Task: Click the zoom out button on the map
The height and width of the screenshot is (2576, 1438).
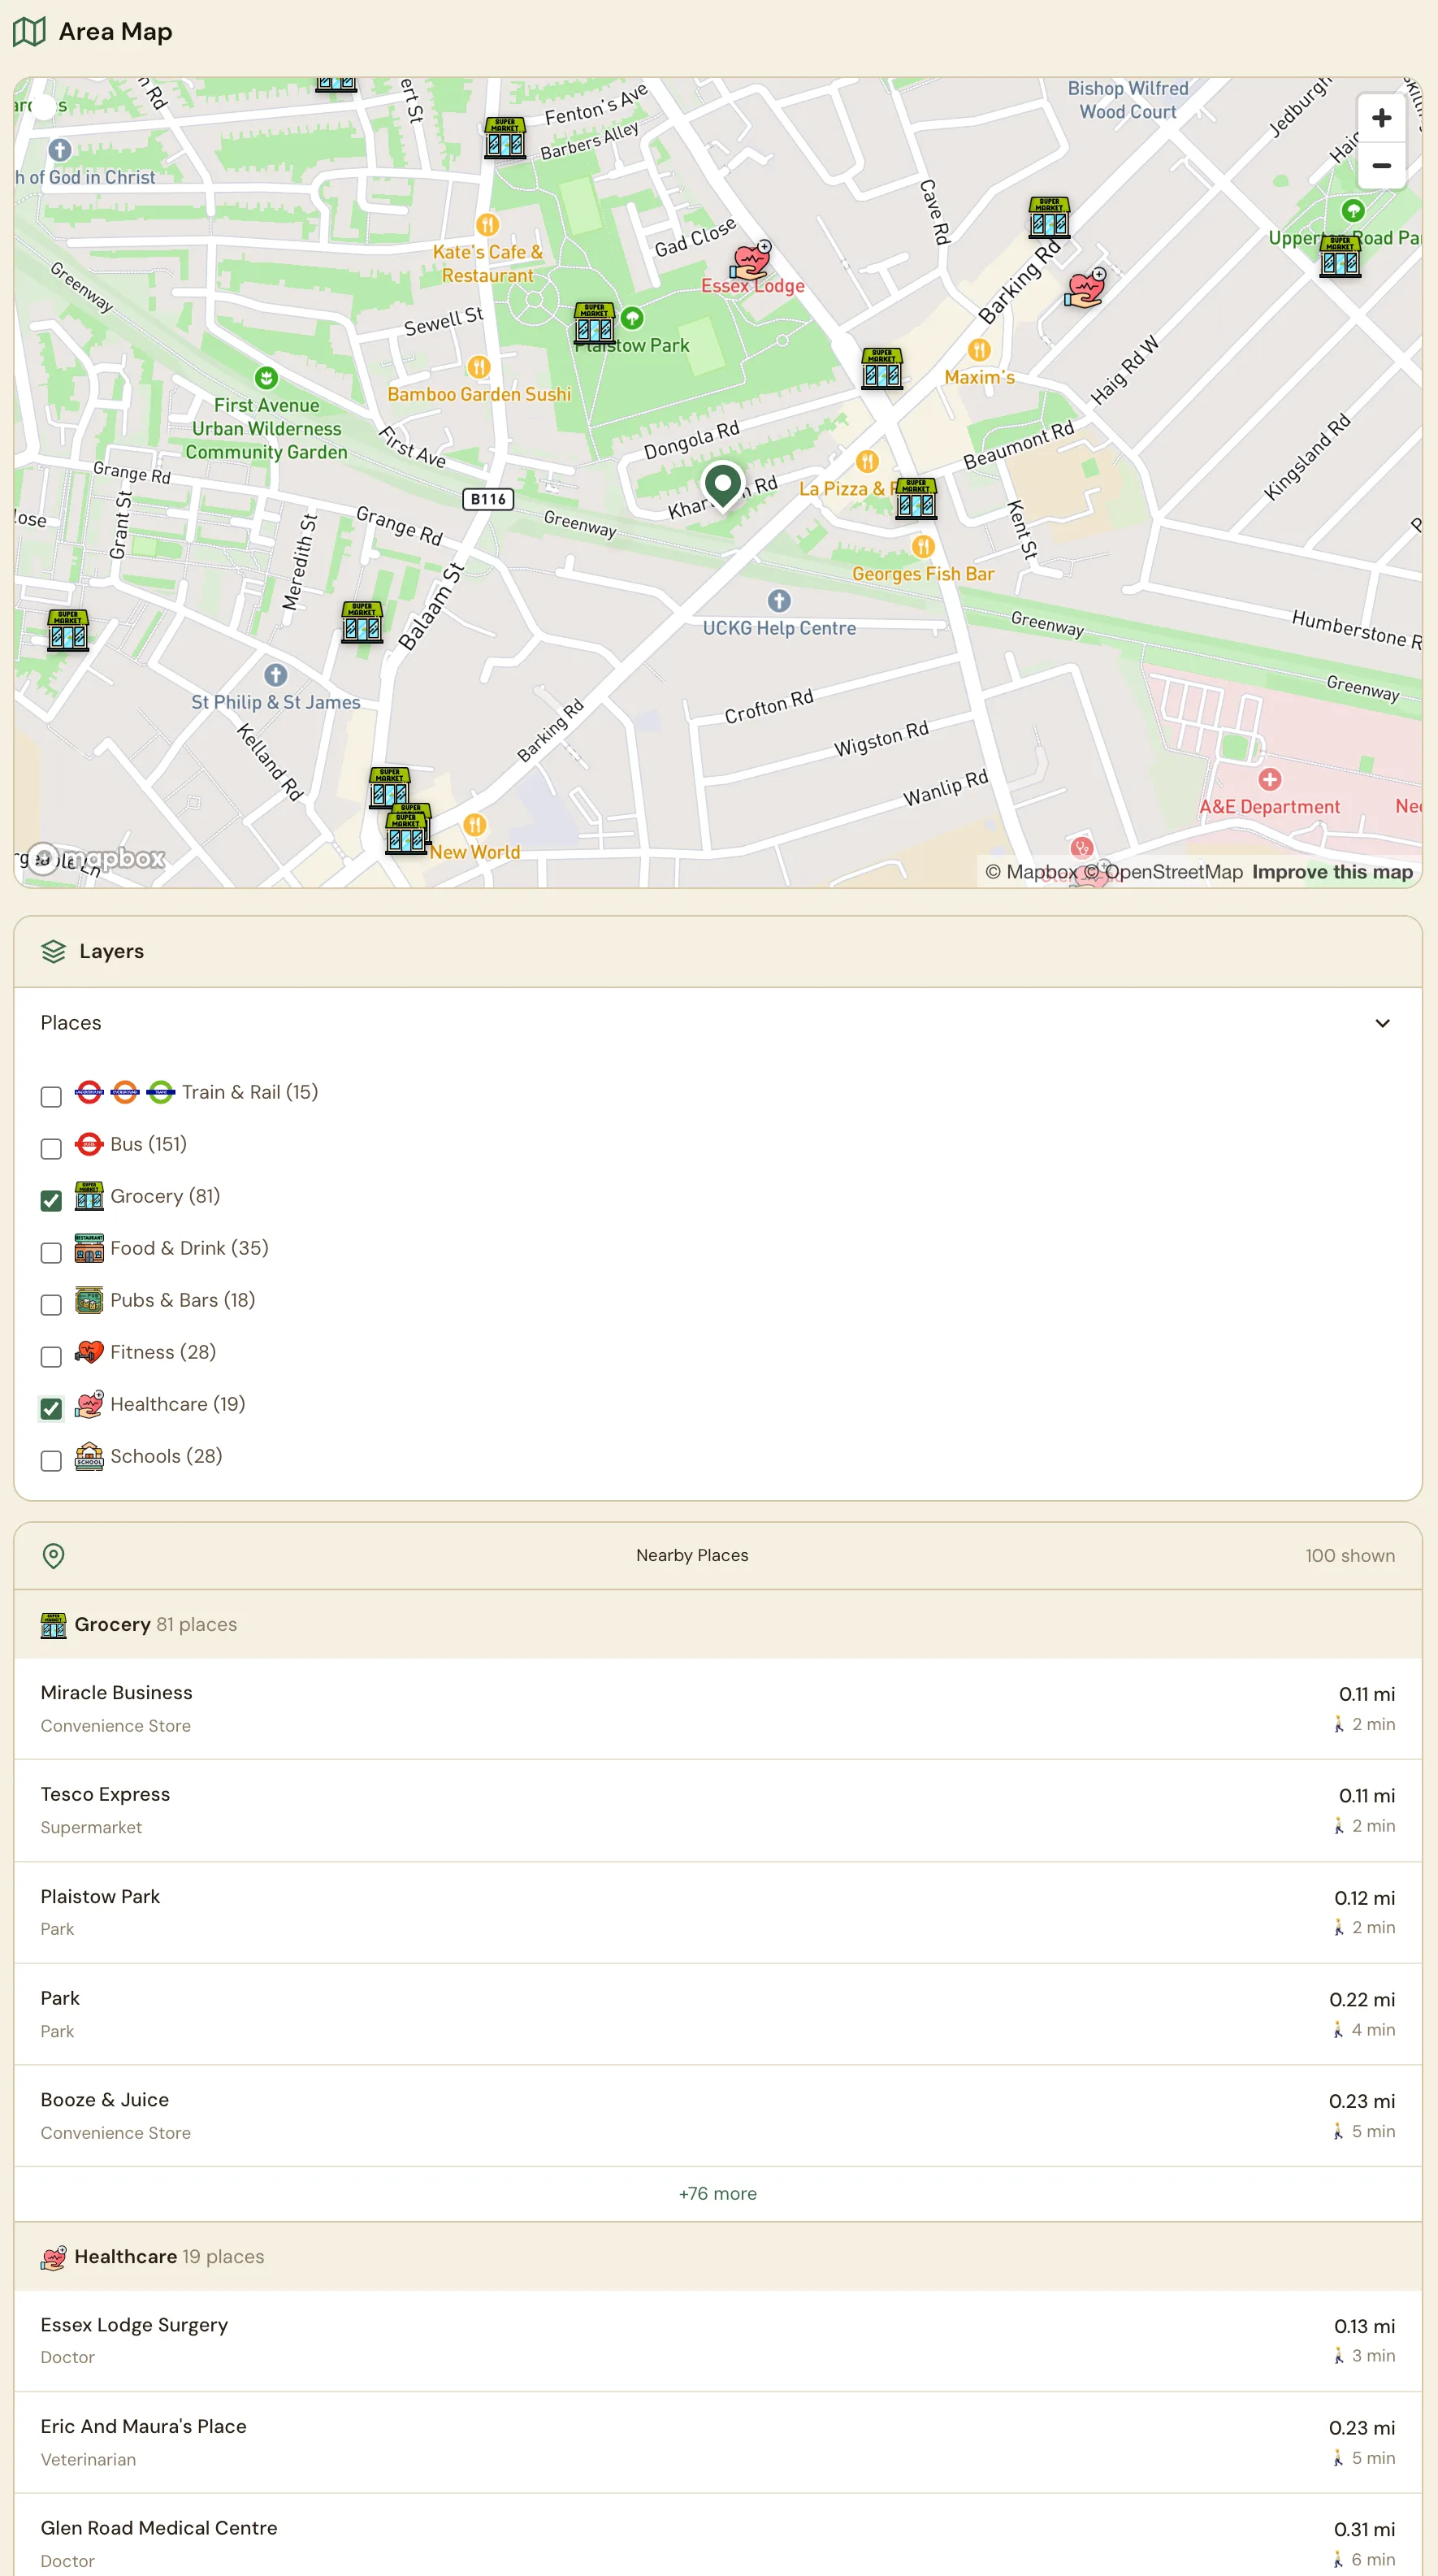Action: 1381,166
